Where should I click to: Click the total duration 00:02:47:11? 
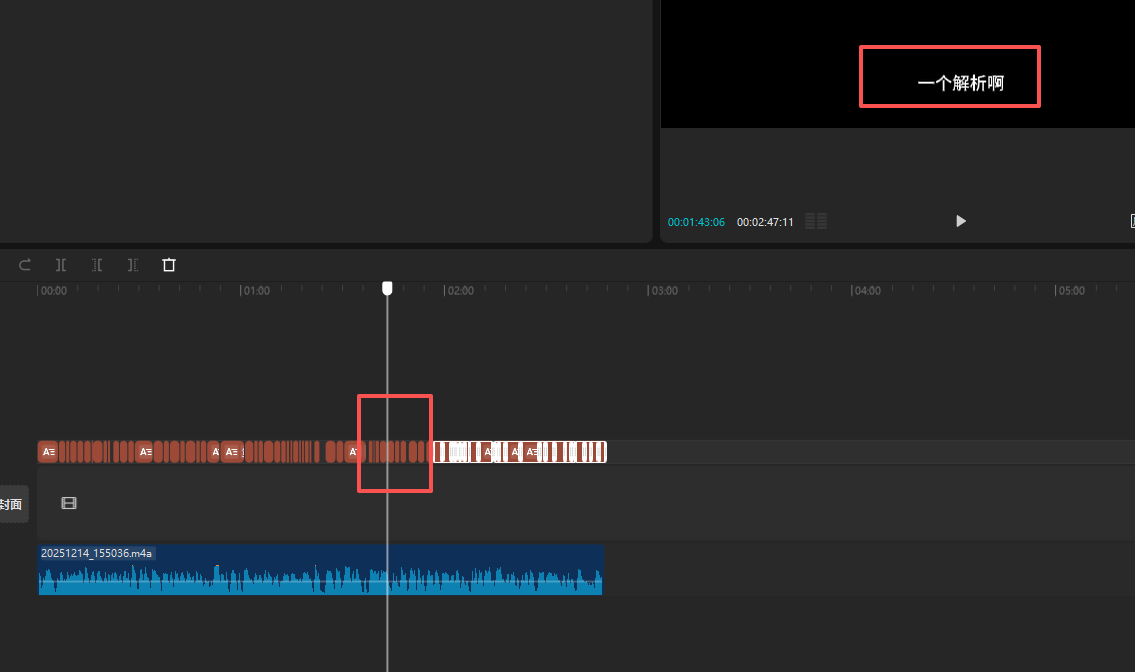tap(765, 222)
